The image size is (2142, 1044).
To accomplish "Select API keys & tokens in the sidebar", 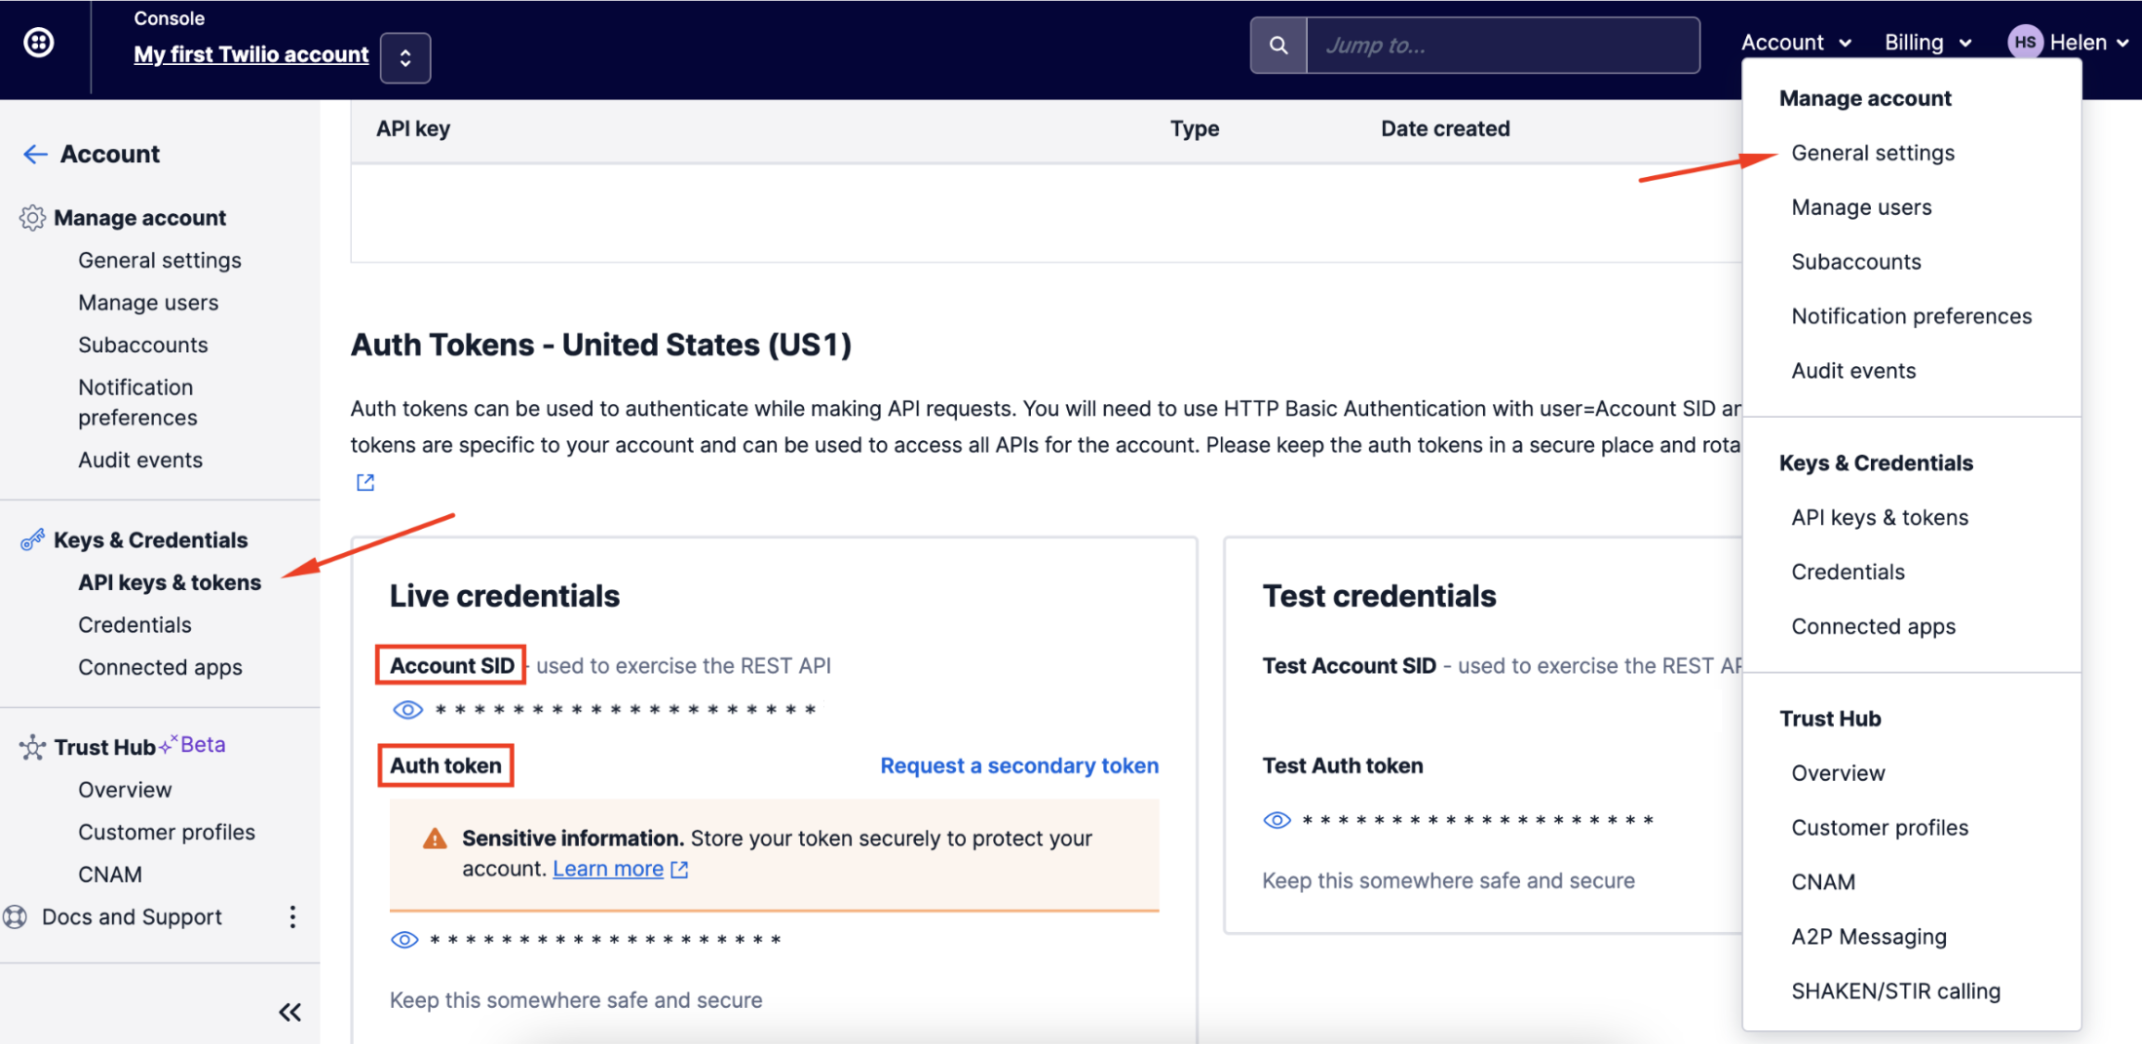I will pos(170,583).
